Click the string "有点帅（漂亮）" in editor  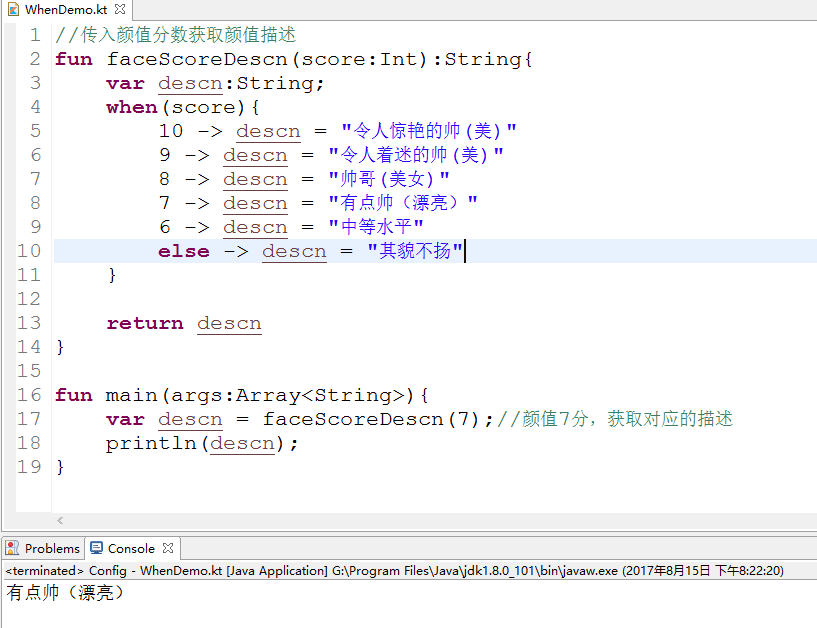[x=403, y=202]
